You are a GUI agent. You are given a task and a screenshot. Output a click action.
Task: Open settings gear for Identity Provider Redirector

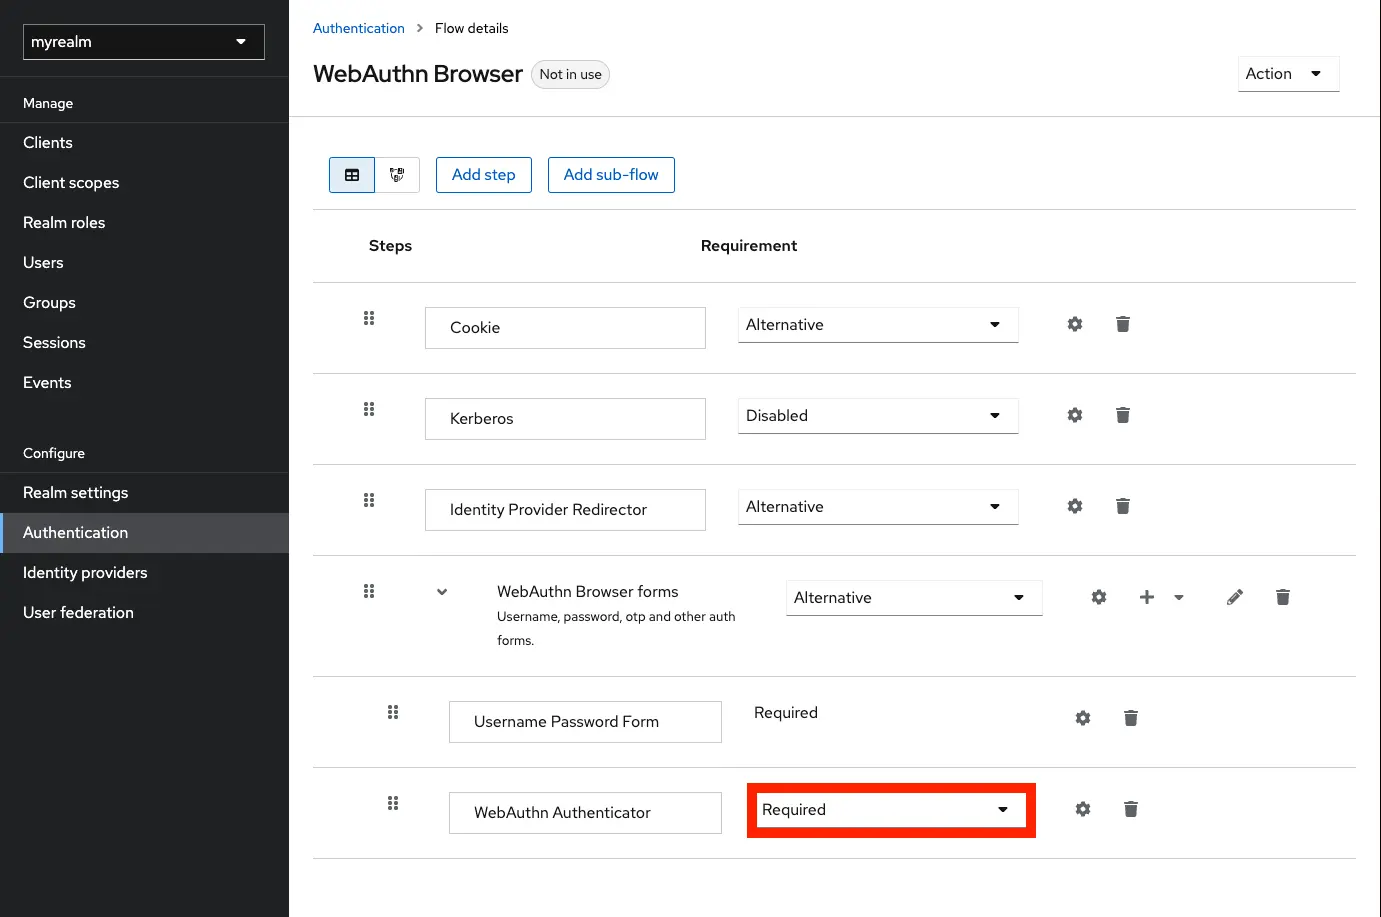tap(1074, 506)
